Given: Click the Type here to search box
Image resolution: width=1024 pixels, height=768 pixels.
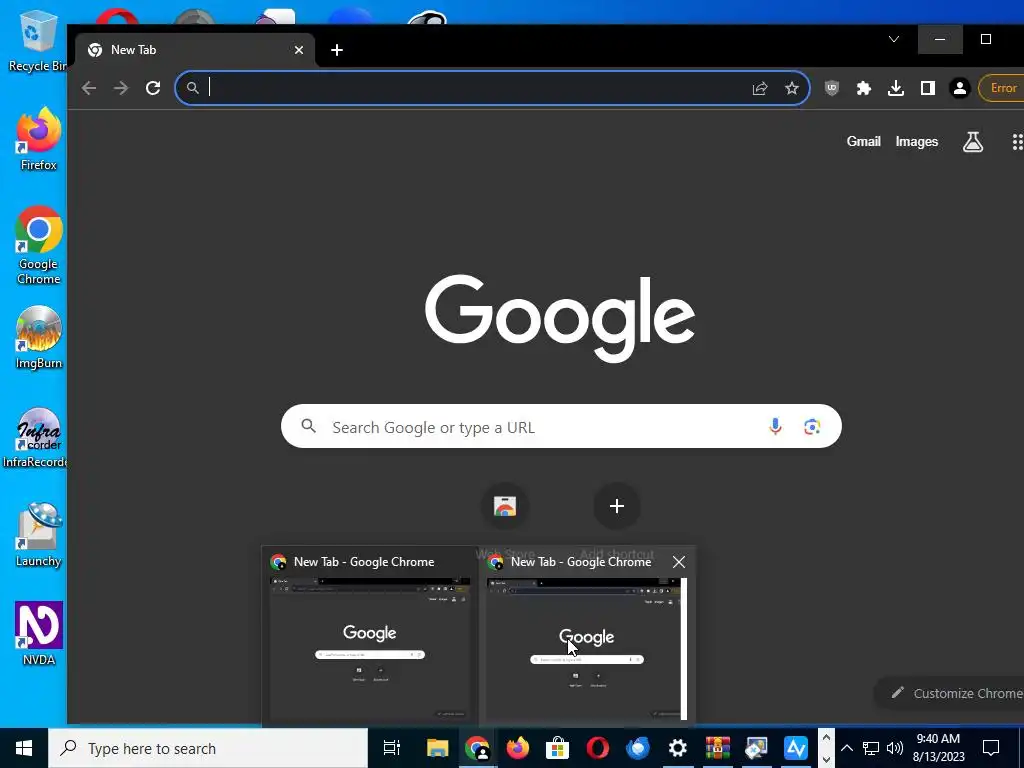Looking at the screenshot, I should (208, 748).
